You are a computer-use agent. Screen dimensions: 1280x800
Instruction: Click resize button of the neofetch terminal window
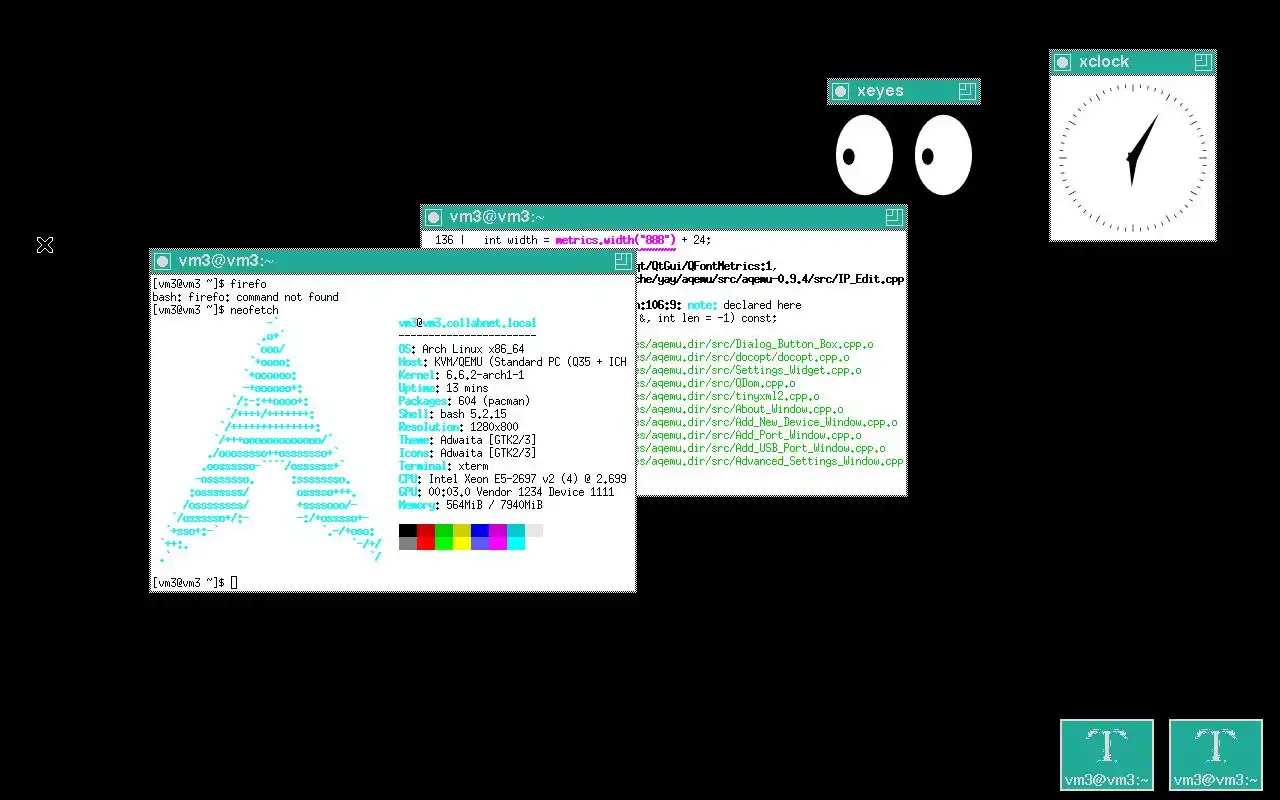pos(623,261)
